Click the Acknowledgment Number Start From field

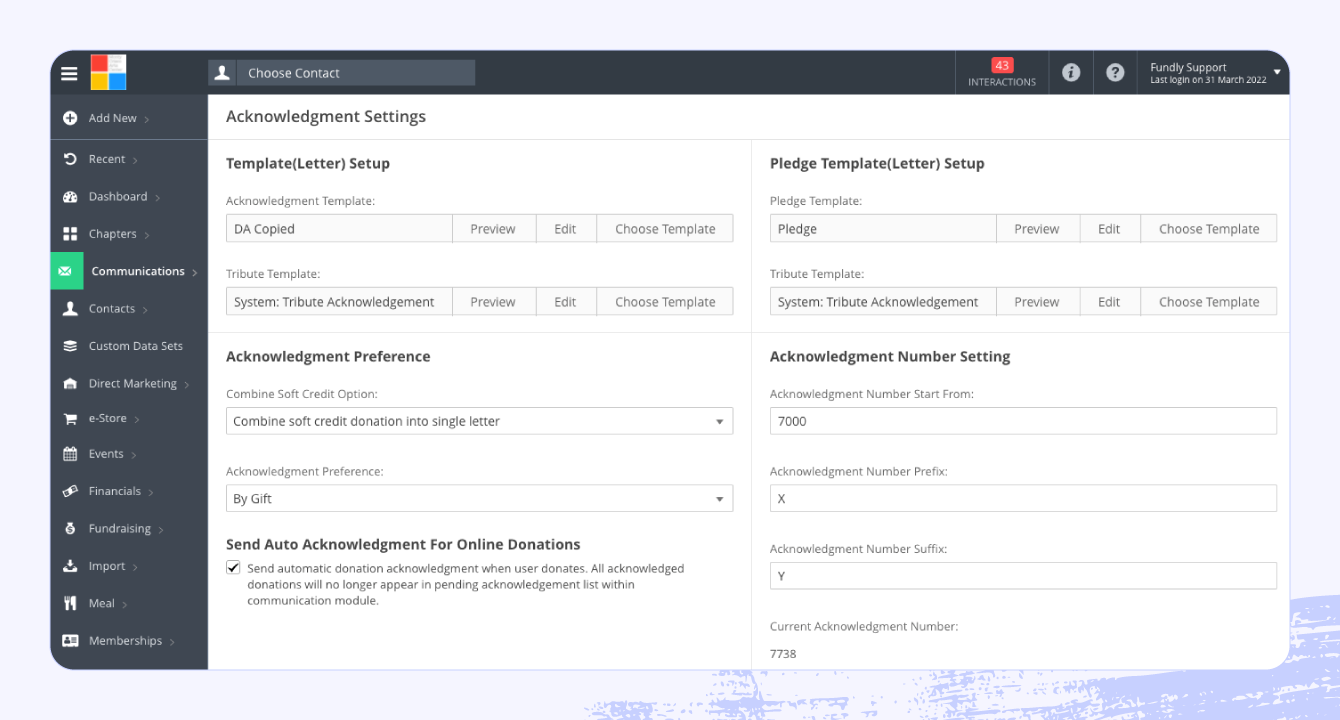pos(1022,421)
